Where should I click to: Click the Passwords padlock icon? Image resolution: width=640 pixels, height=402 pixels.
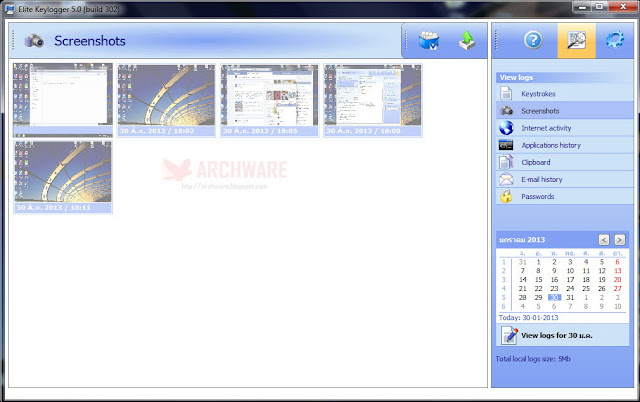click(506, 196)
